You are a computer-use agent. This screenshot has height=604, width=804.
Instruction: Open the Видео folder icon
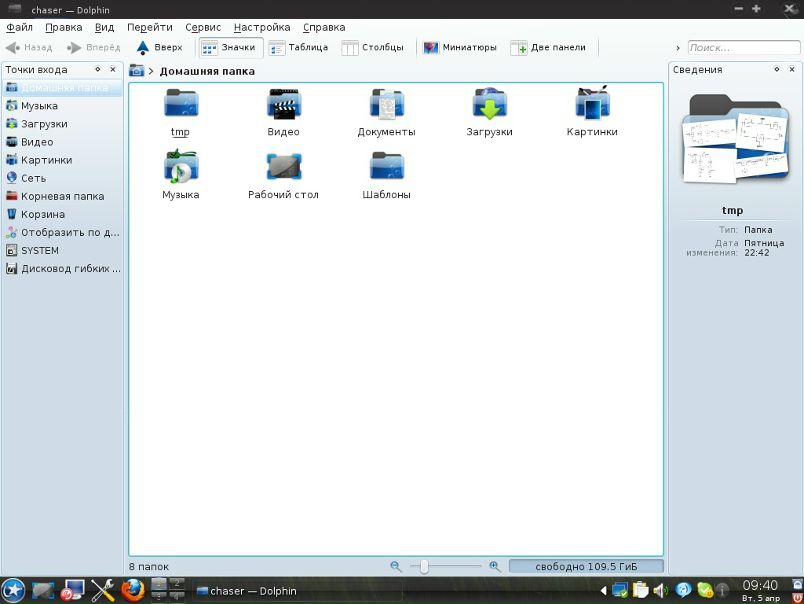[283, 106]
